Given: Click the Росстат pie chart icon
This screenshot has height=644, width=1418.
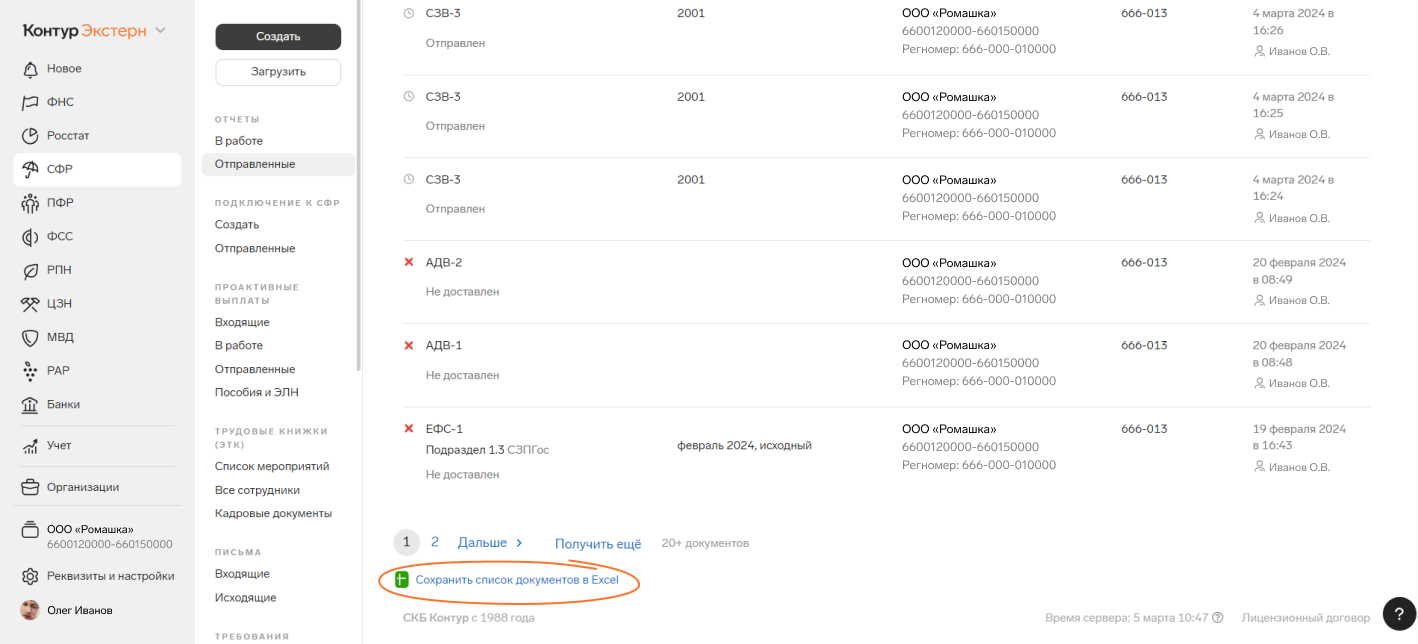Looking at the screenshot, I should pyautogui.click(x=30, y=136).
